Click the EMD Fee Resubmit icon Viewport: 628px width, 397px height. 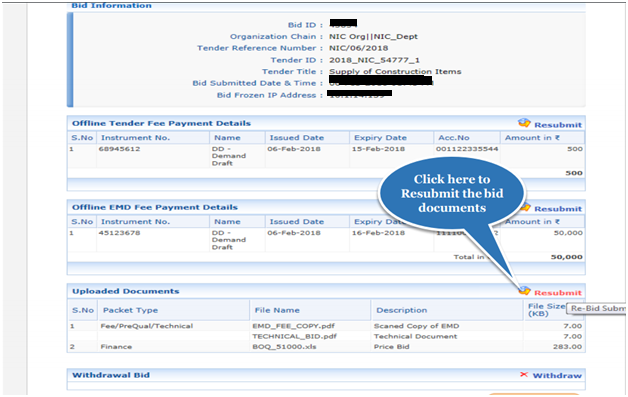point(525,208)
